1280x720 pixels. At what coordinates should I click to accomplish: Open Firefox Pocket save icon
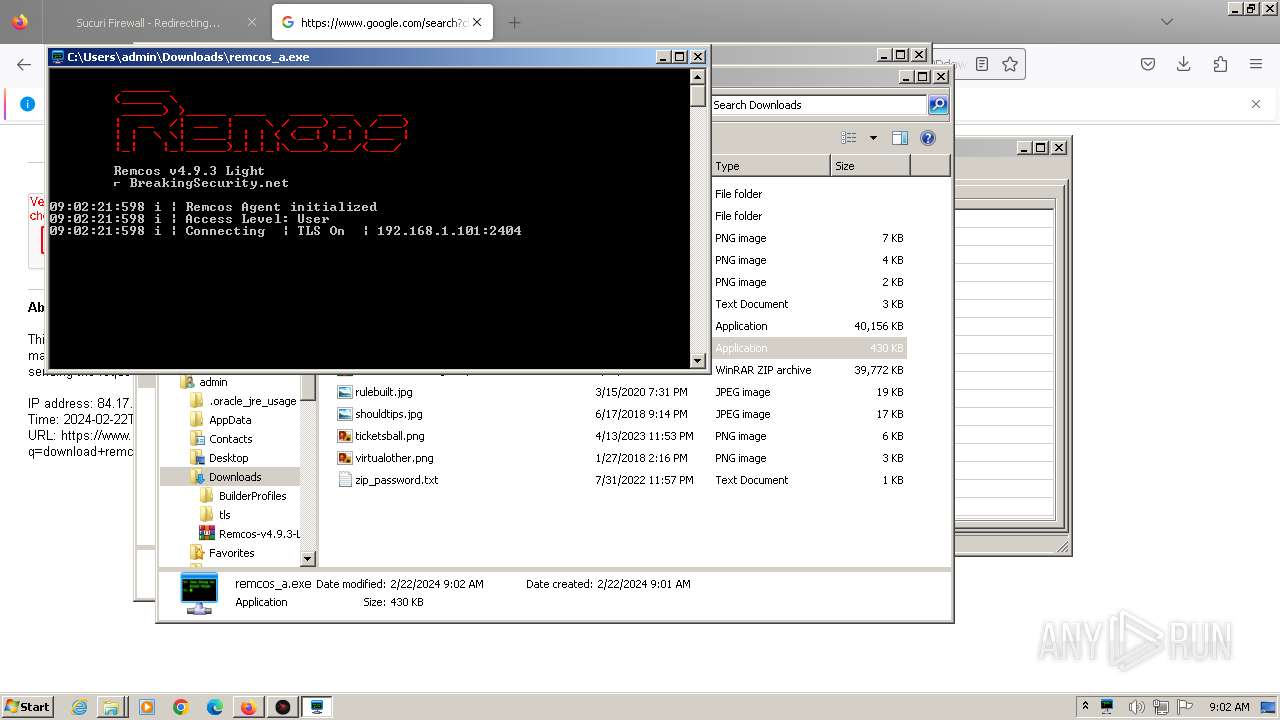pos(1148,64)
